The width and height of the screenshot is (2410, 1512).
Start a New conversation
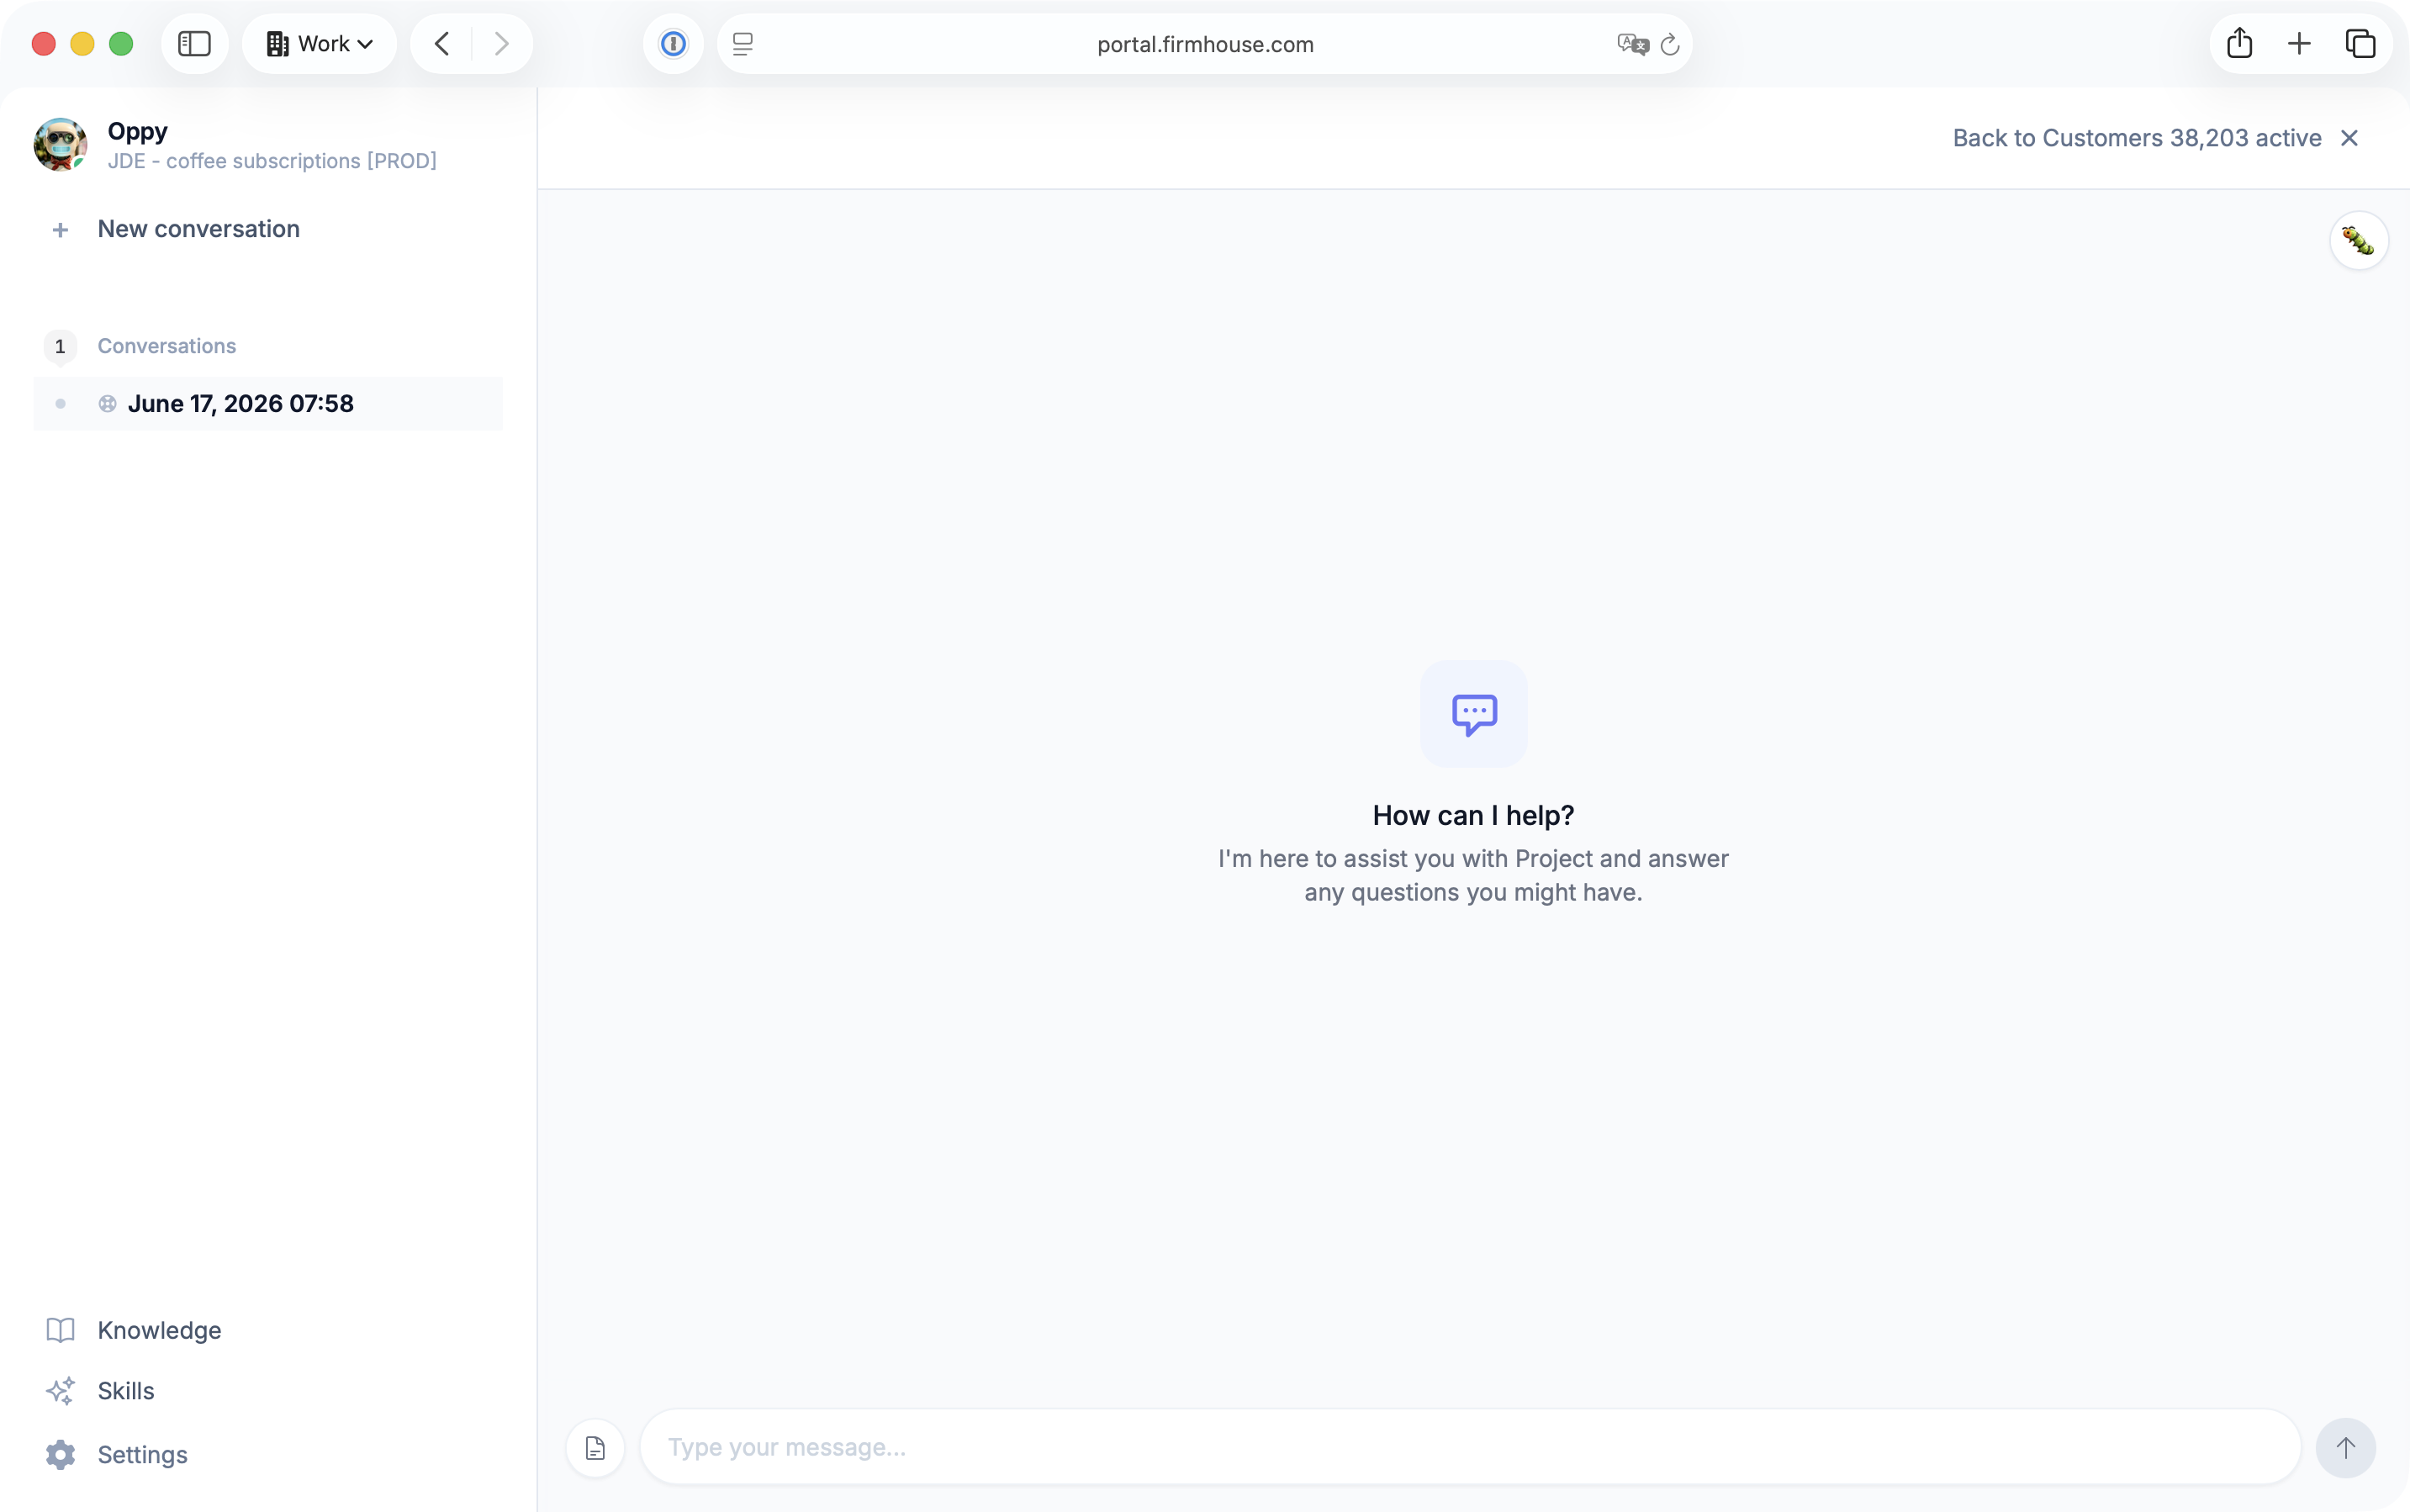198,229
